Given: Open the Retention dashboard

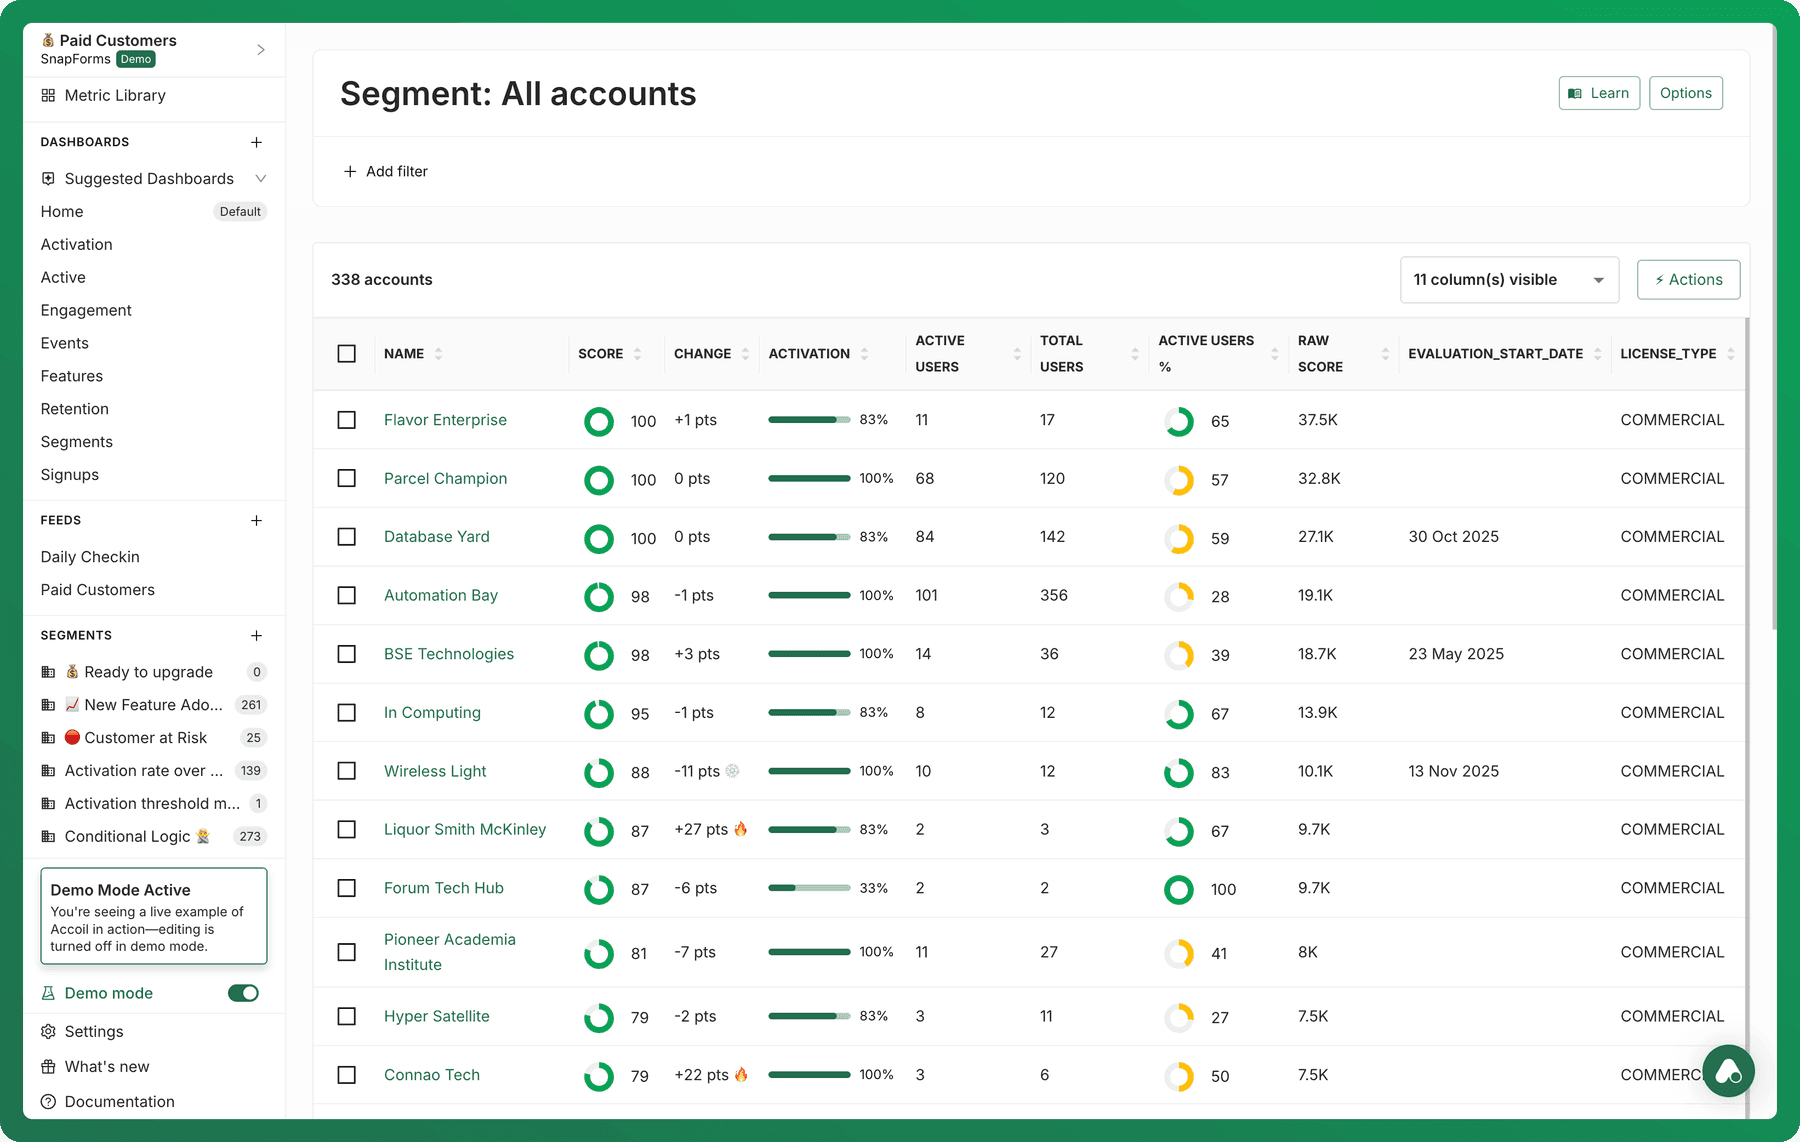Looking at the screenshot, I should [75, 409].
